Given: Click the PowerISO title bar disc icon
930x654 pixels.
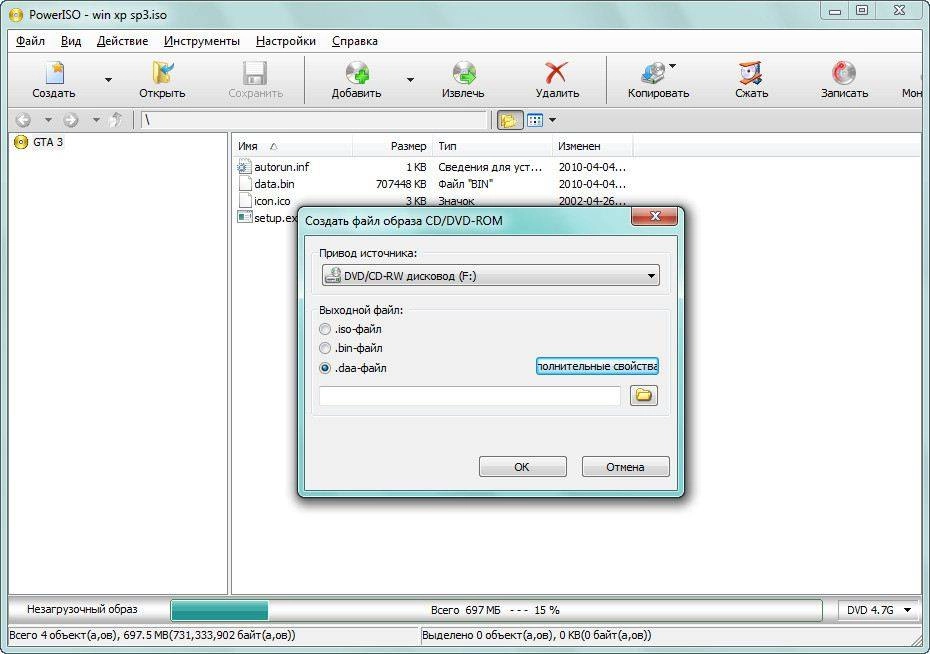Looking at the screenshot, I should (x=16, y=14).
